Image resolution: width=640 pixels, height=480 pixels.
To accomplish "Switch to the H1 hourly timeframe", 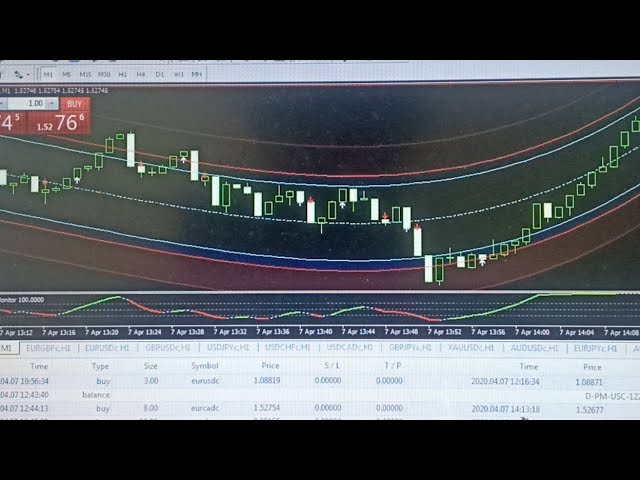I will coord(123,74).
